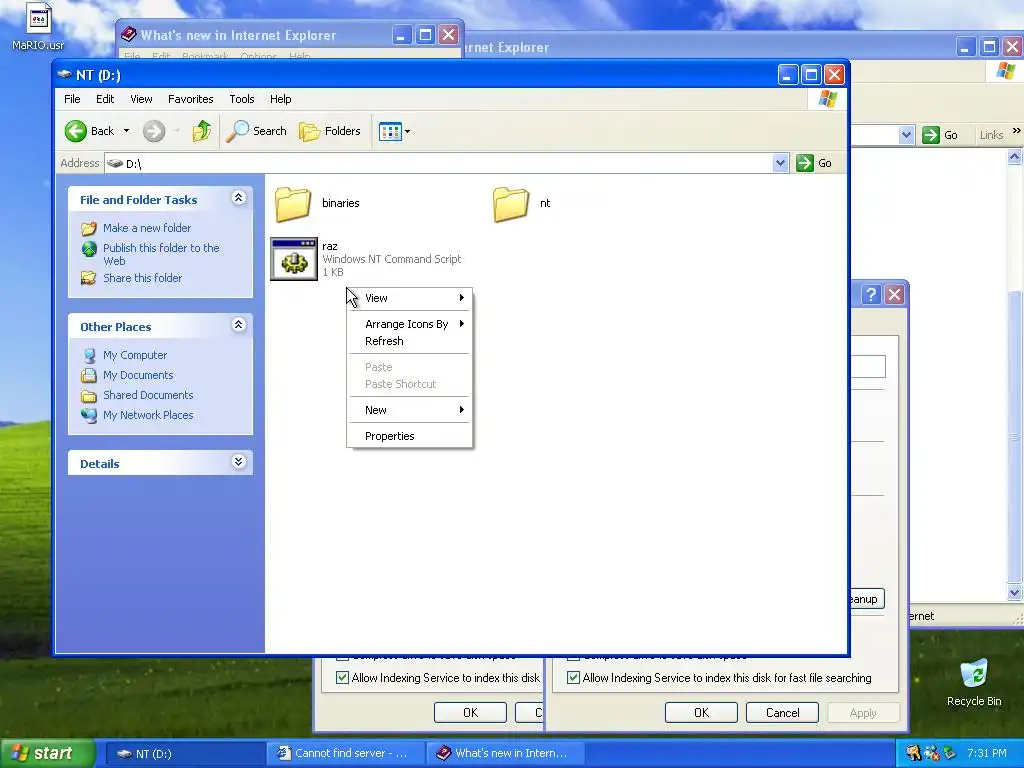
Task: Toggle the Folders tree pane
Action: pyautogui.click(x=330, y=131)
